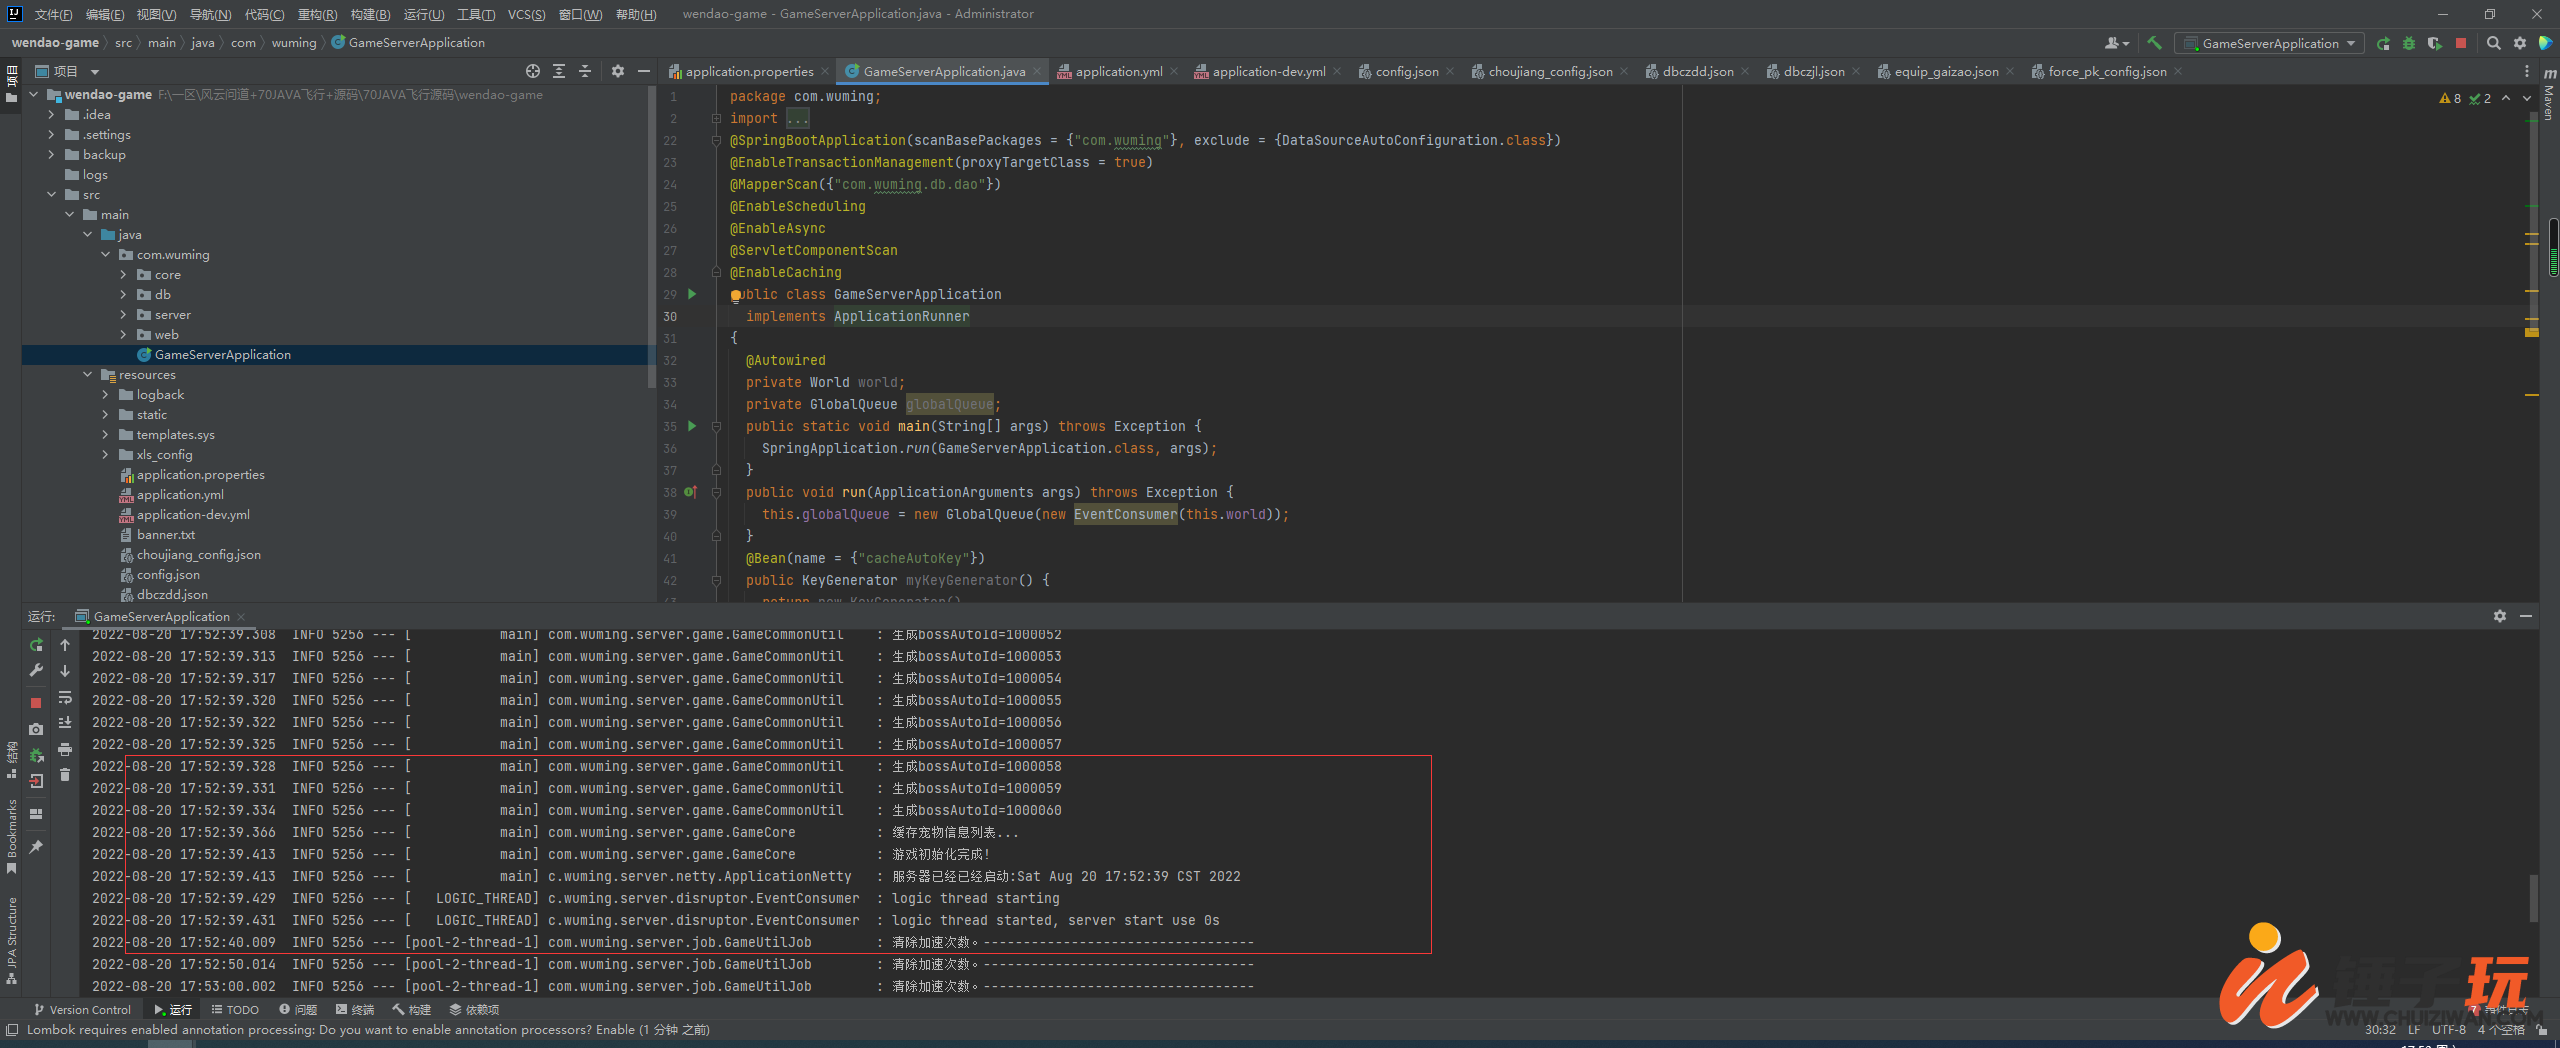The height and width of the screenshot is (1048, 2560).
Task: Hide the Project panel with minus icon
Action: click(x=644, y=71)
